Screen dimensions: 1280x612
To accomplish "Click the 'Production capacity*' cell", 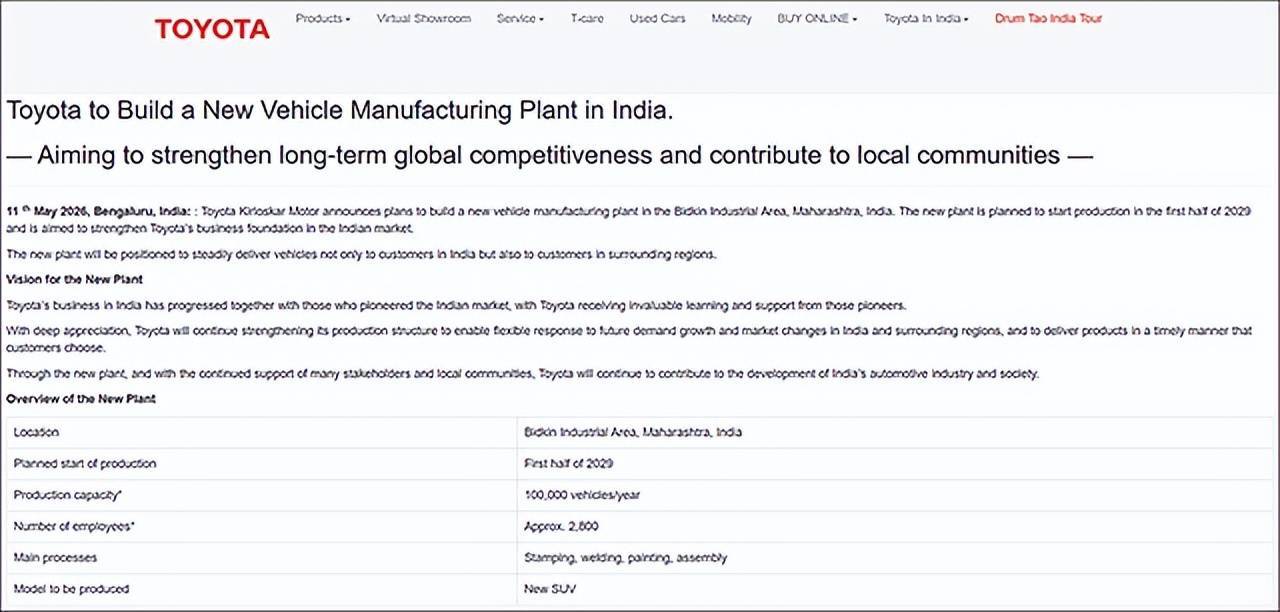I will click(262, 494).
